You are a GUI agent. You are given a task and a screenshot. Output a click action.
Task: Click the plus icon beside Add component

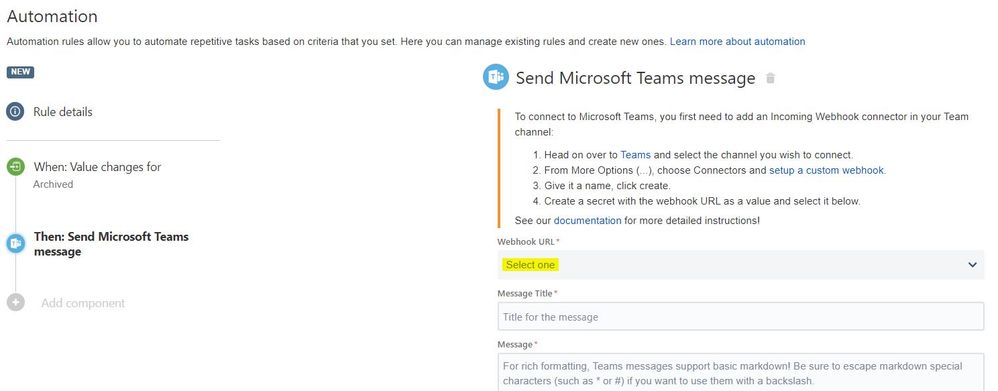15,302
